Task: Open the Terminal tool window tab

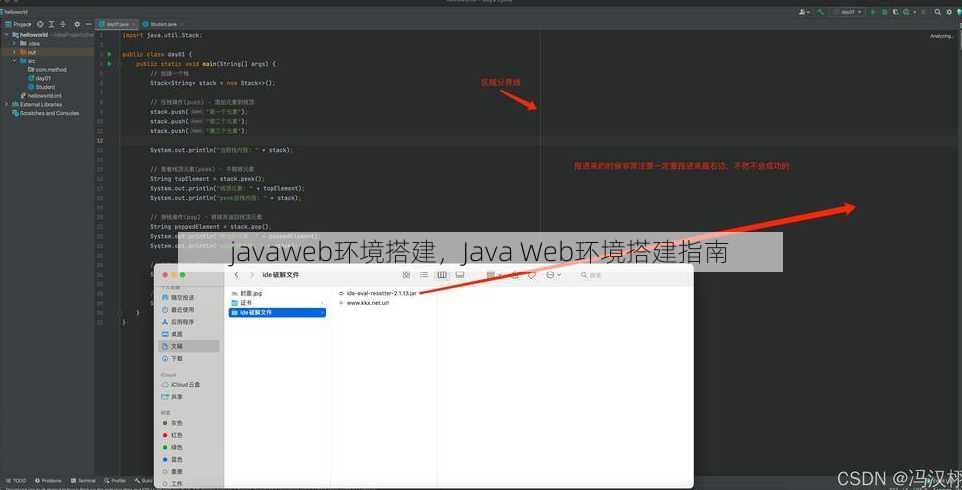Action: [x=83, y=481]
